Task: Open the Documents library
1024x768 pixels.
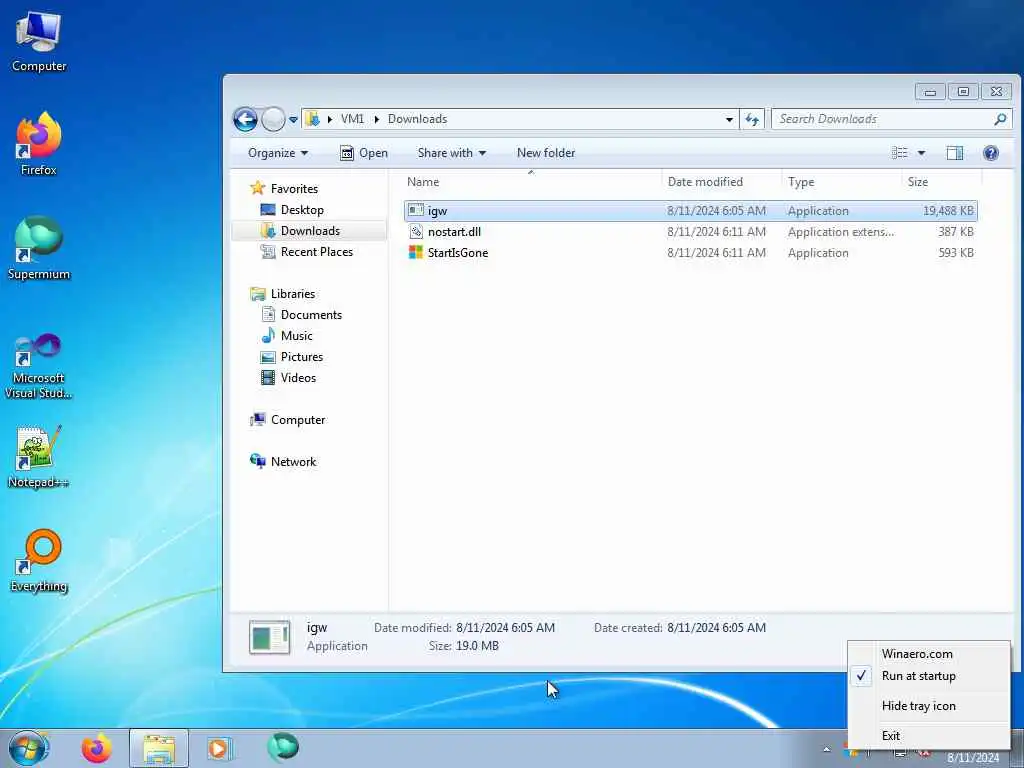Action: tap(311, 315)
